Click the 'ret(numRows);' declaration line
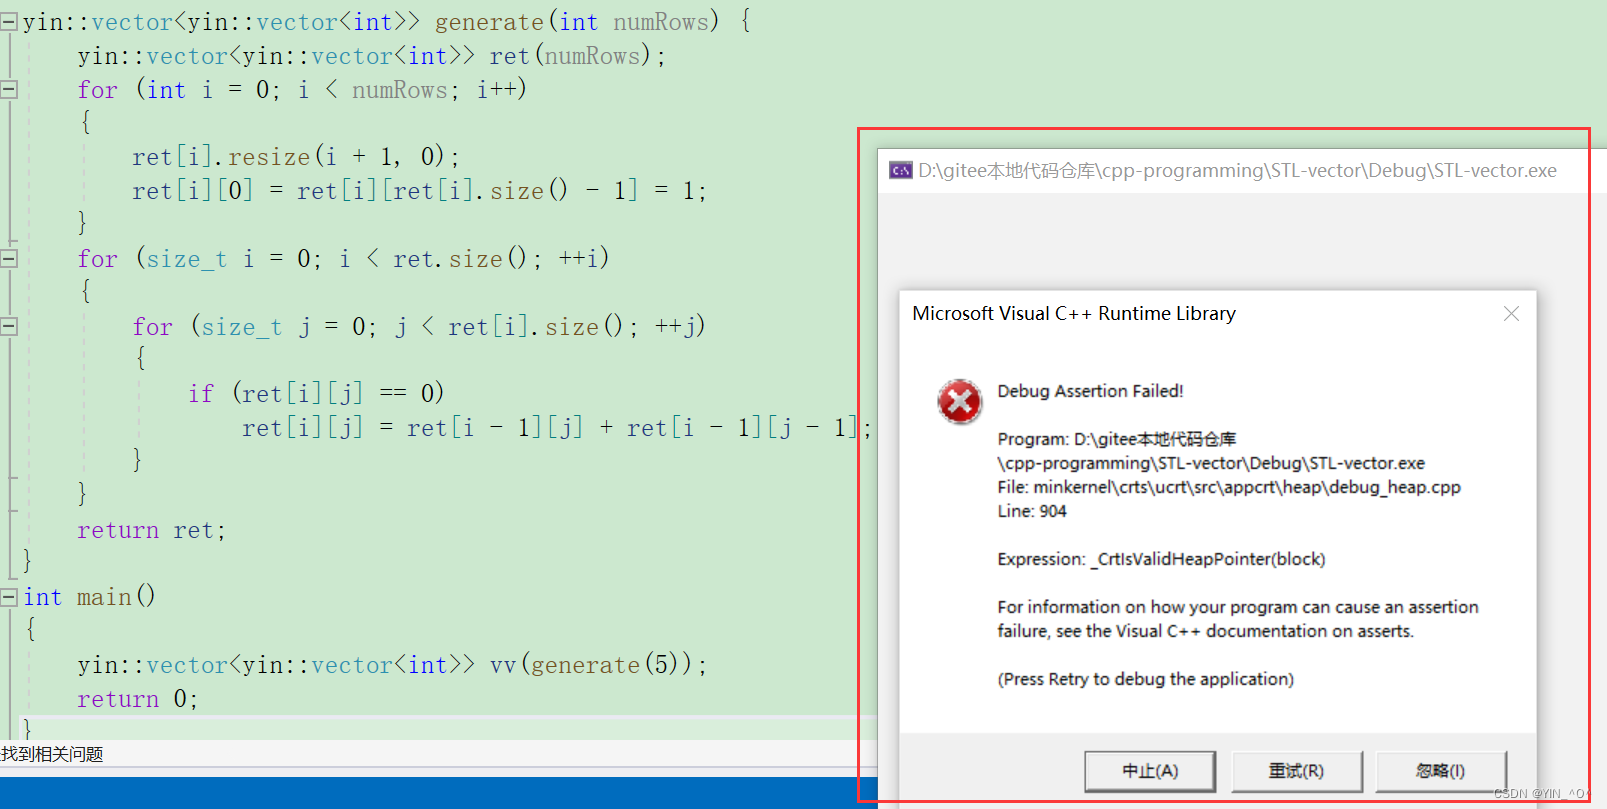This screenshot has width=1607, height=809. click(372, 56)
